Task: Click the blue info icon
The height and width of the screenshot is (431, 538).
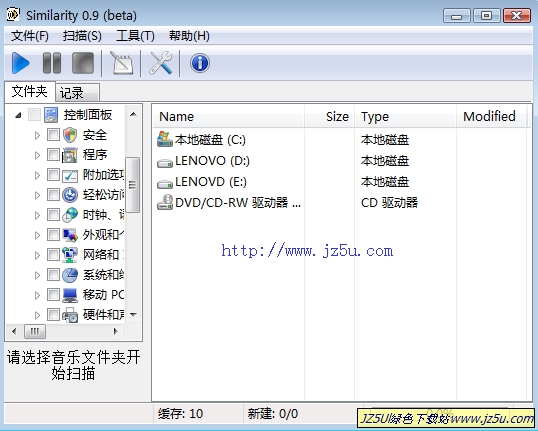Action: [200, 63]
